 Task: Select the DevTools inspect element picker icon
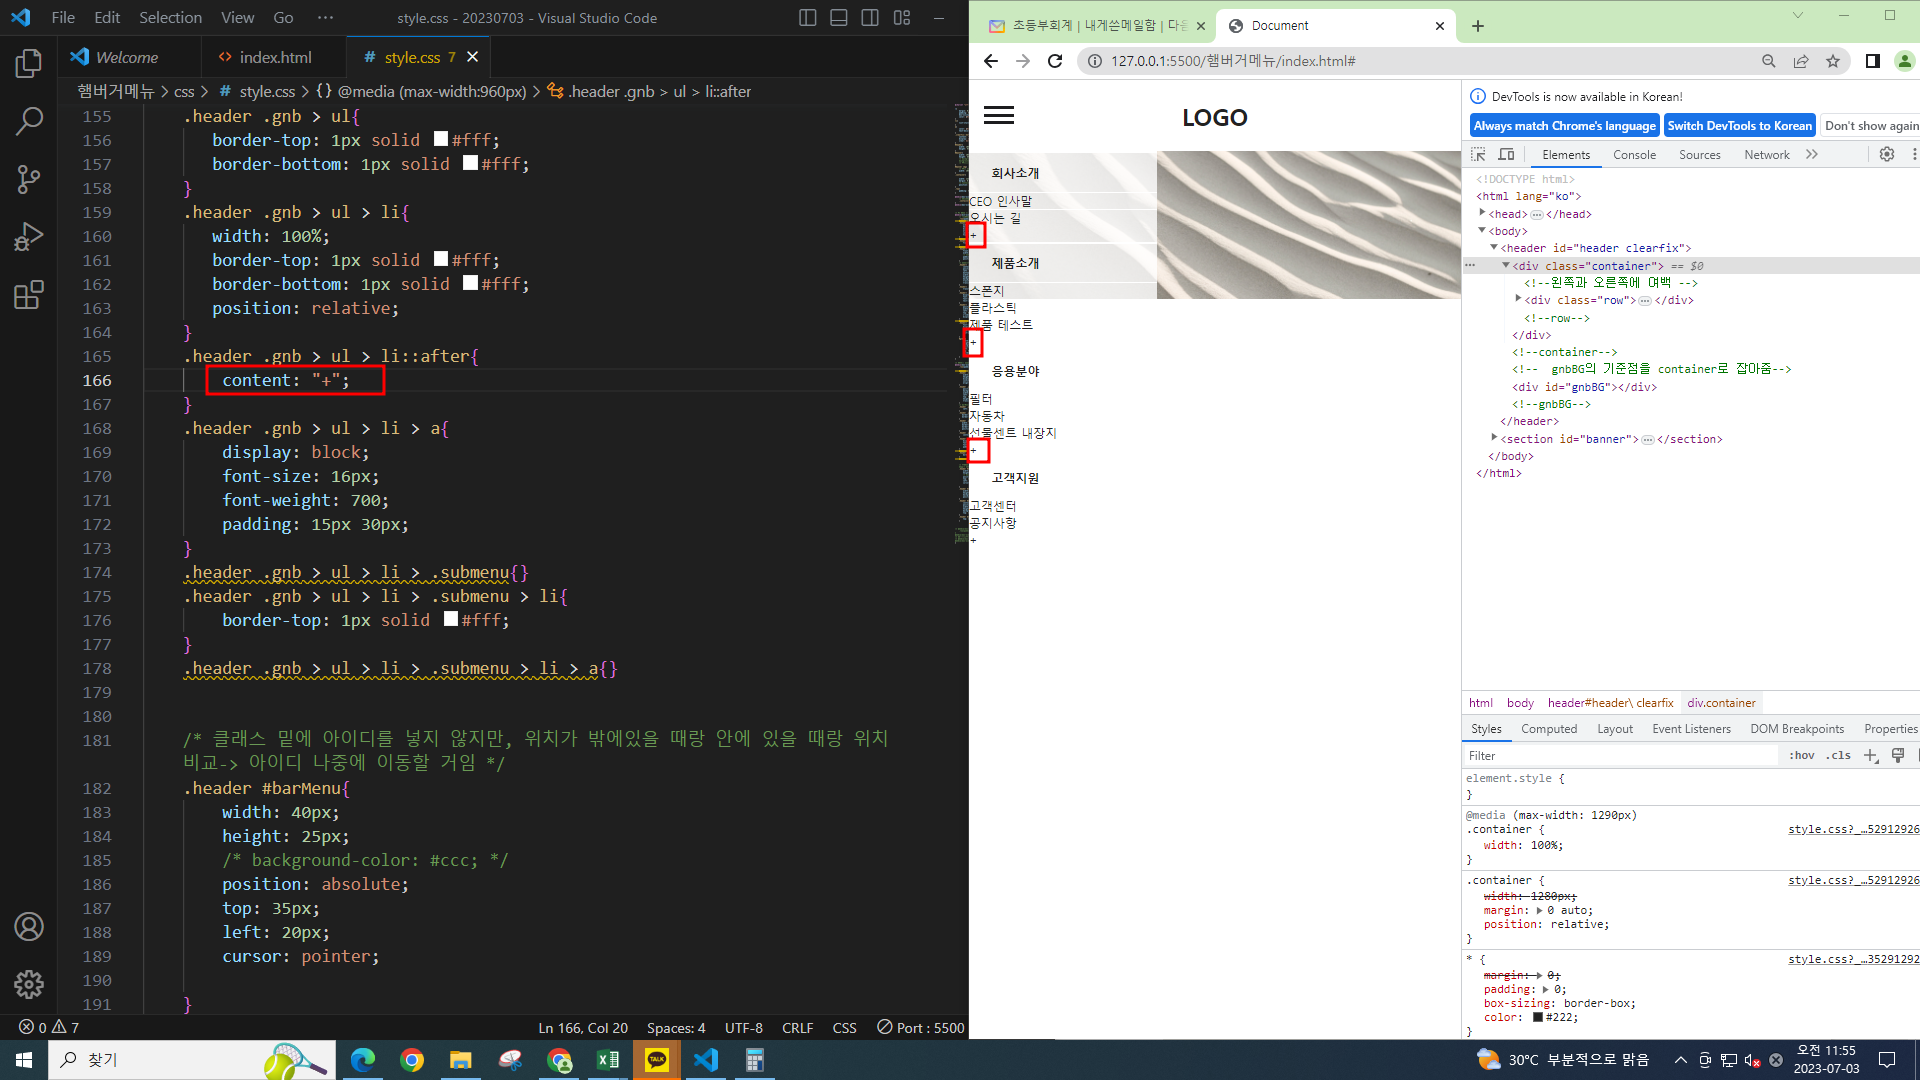coord(1478,154)
